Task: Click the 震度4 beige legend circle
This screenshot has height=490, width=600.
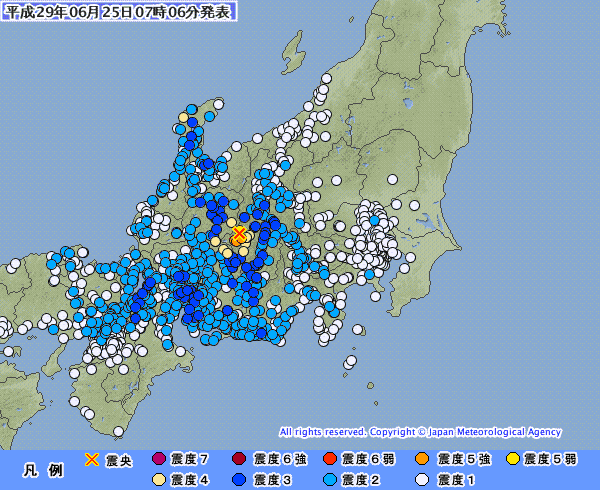Action: (158, 480)
